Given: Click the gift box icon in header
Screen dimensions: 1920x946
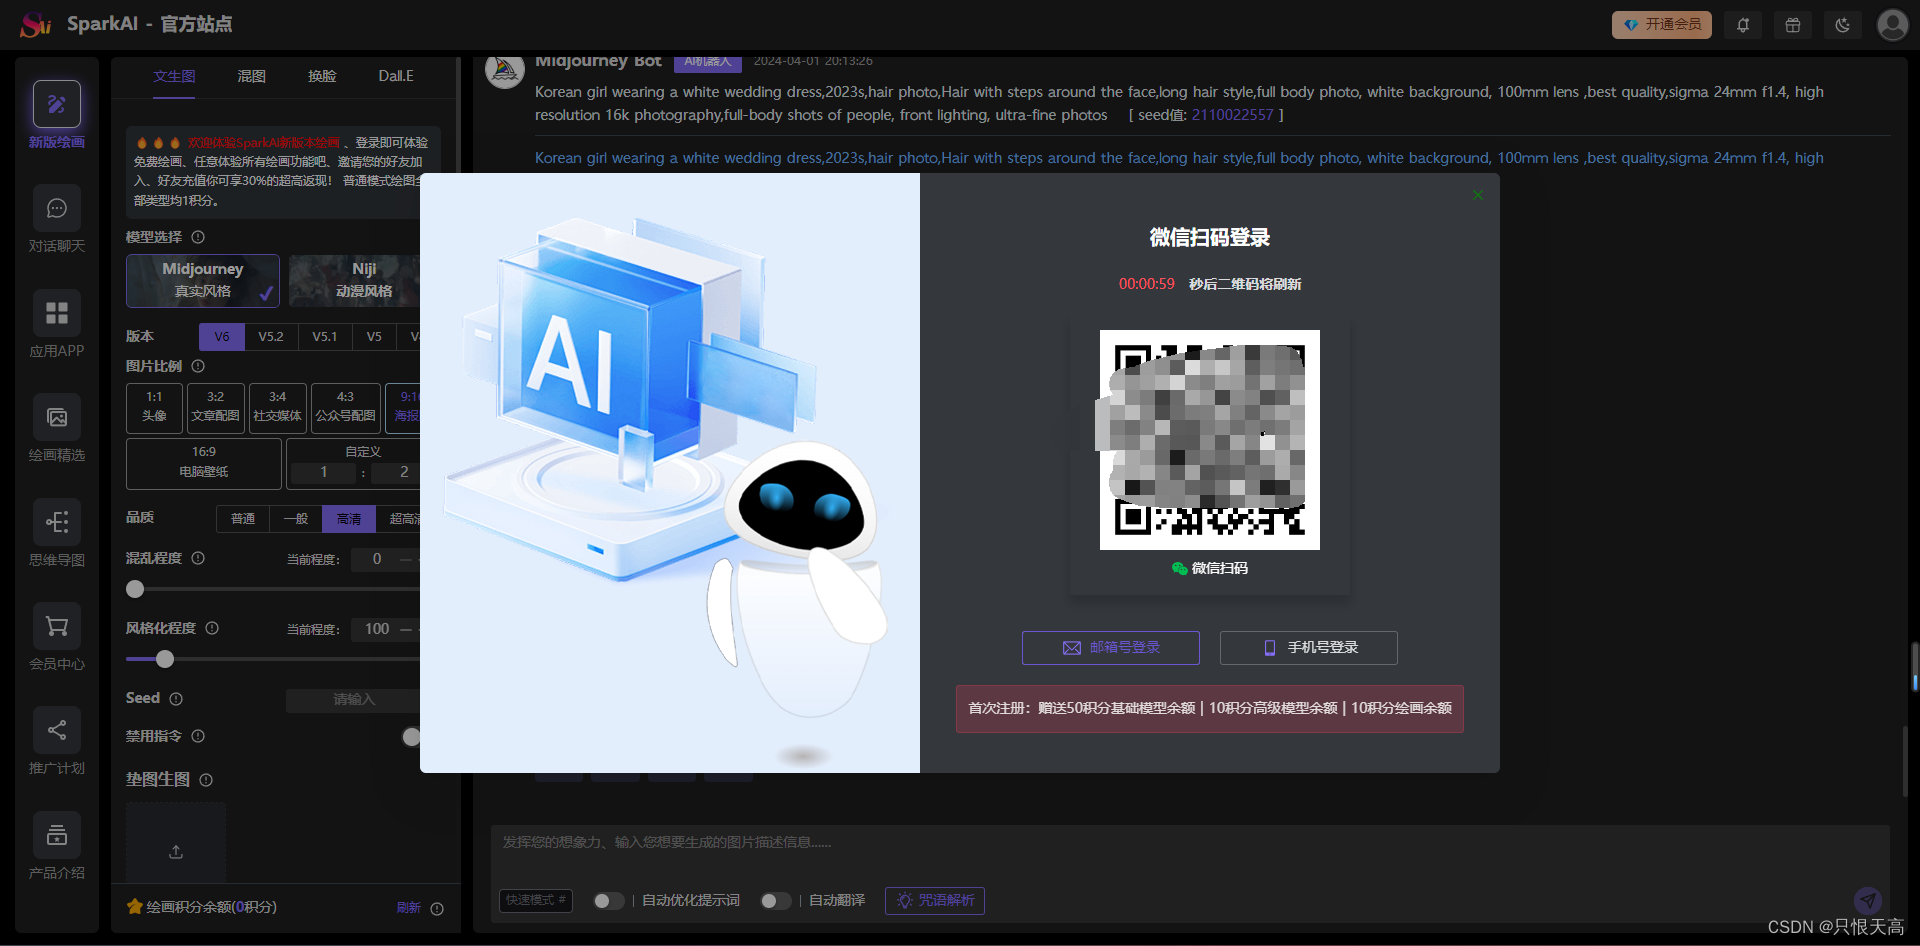Looking at the screenshot, I should (x=1793, y=25).
